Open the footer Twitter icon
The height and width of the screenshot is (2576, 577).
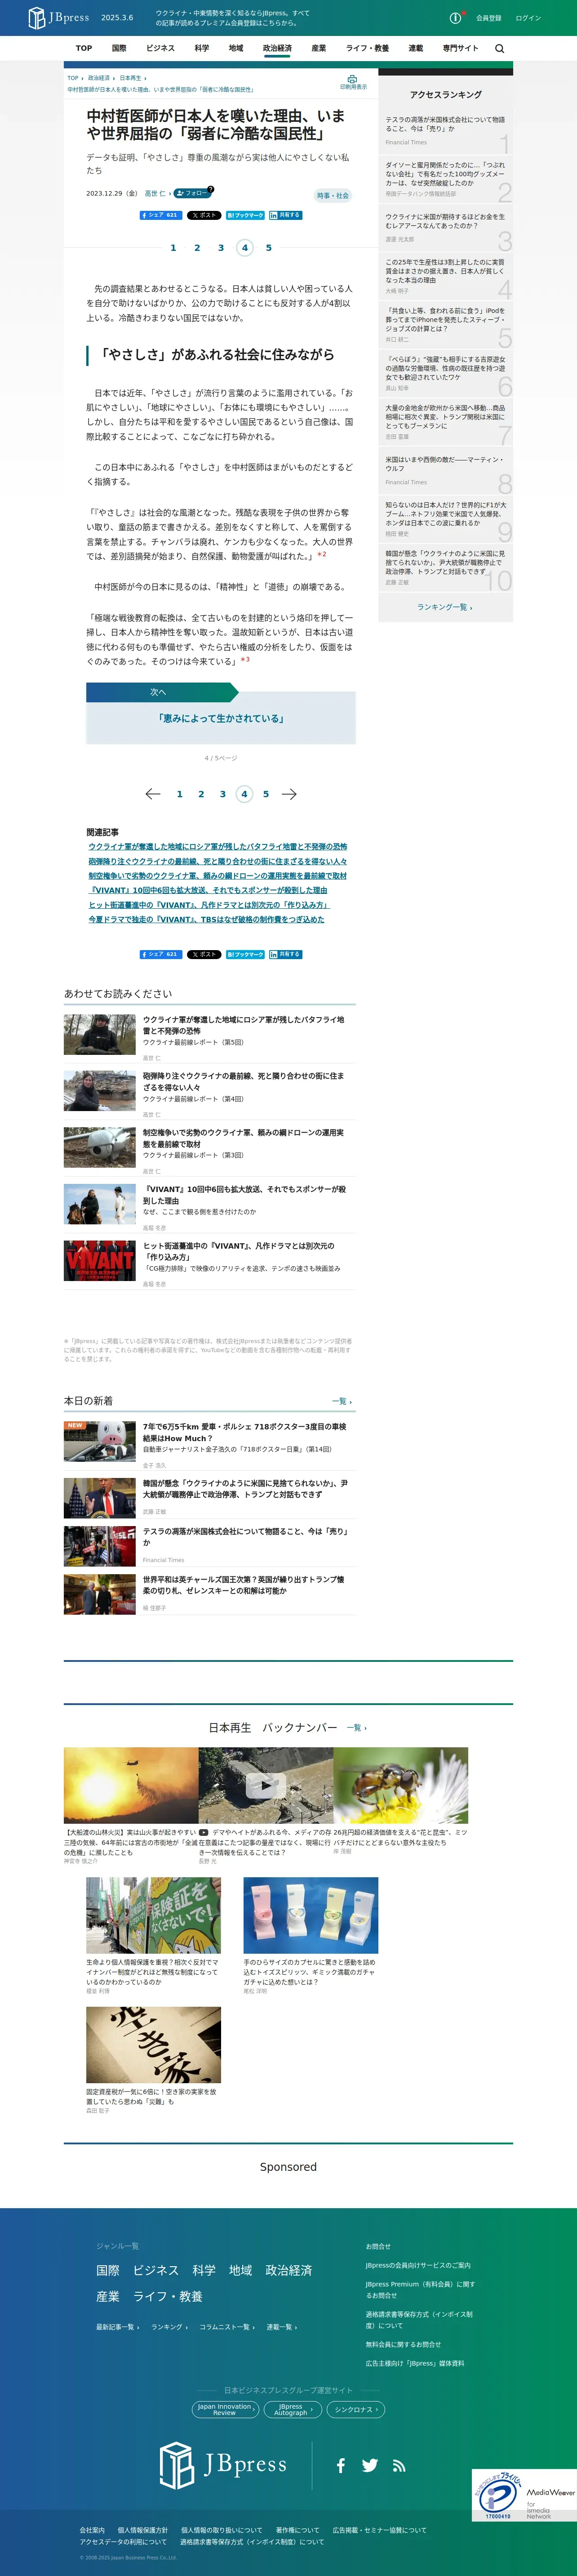[370, 2465]
